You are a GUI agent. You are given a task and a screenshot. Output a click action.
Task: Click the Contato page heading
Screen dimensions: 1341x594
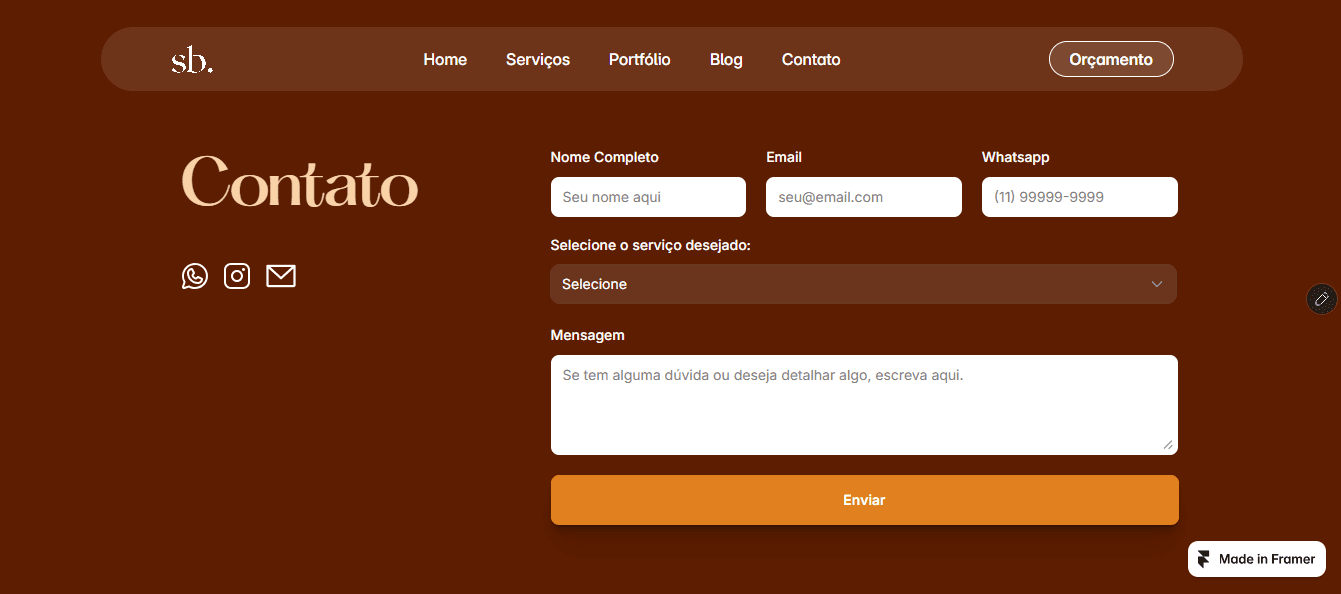coord(300,182)
